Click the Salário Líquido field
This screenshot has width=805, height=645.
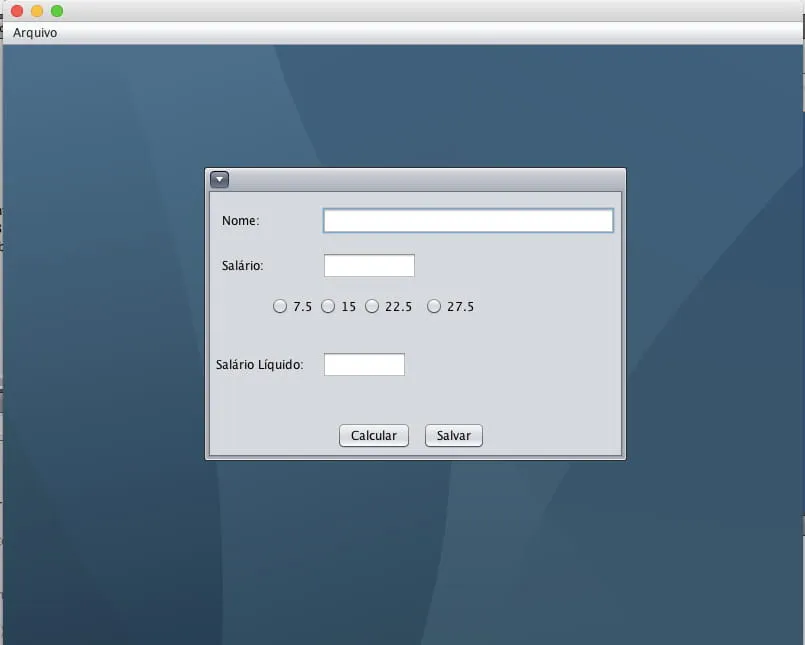(364, 364)
